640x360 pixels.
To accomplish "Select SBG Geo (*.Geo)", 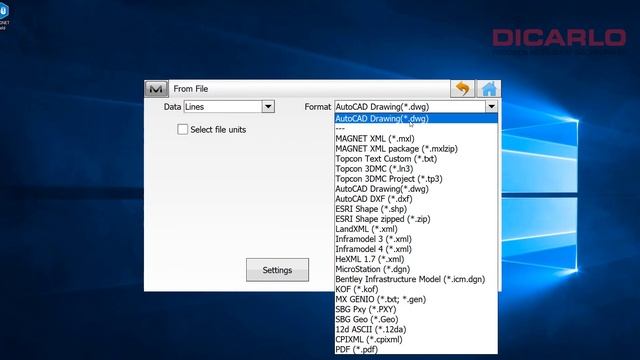I will [416, 319].
